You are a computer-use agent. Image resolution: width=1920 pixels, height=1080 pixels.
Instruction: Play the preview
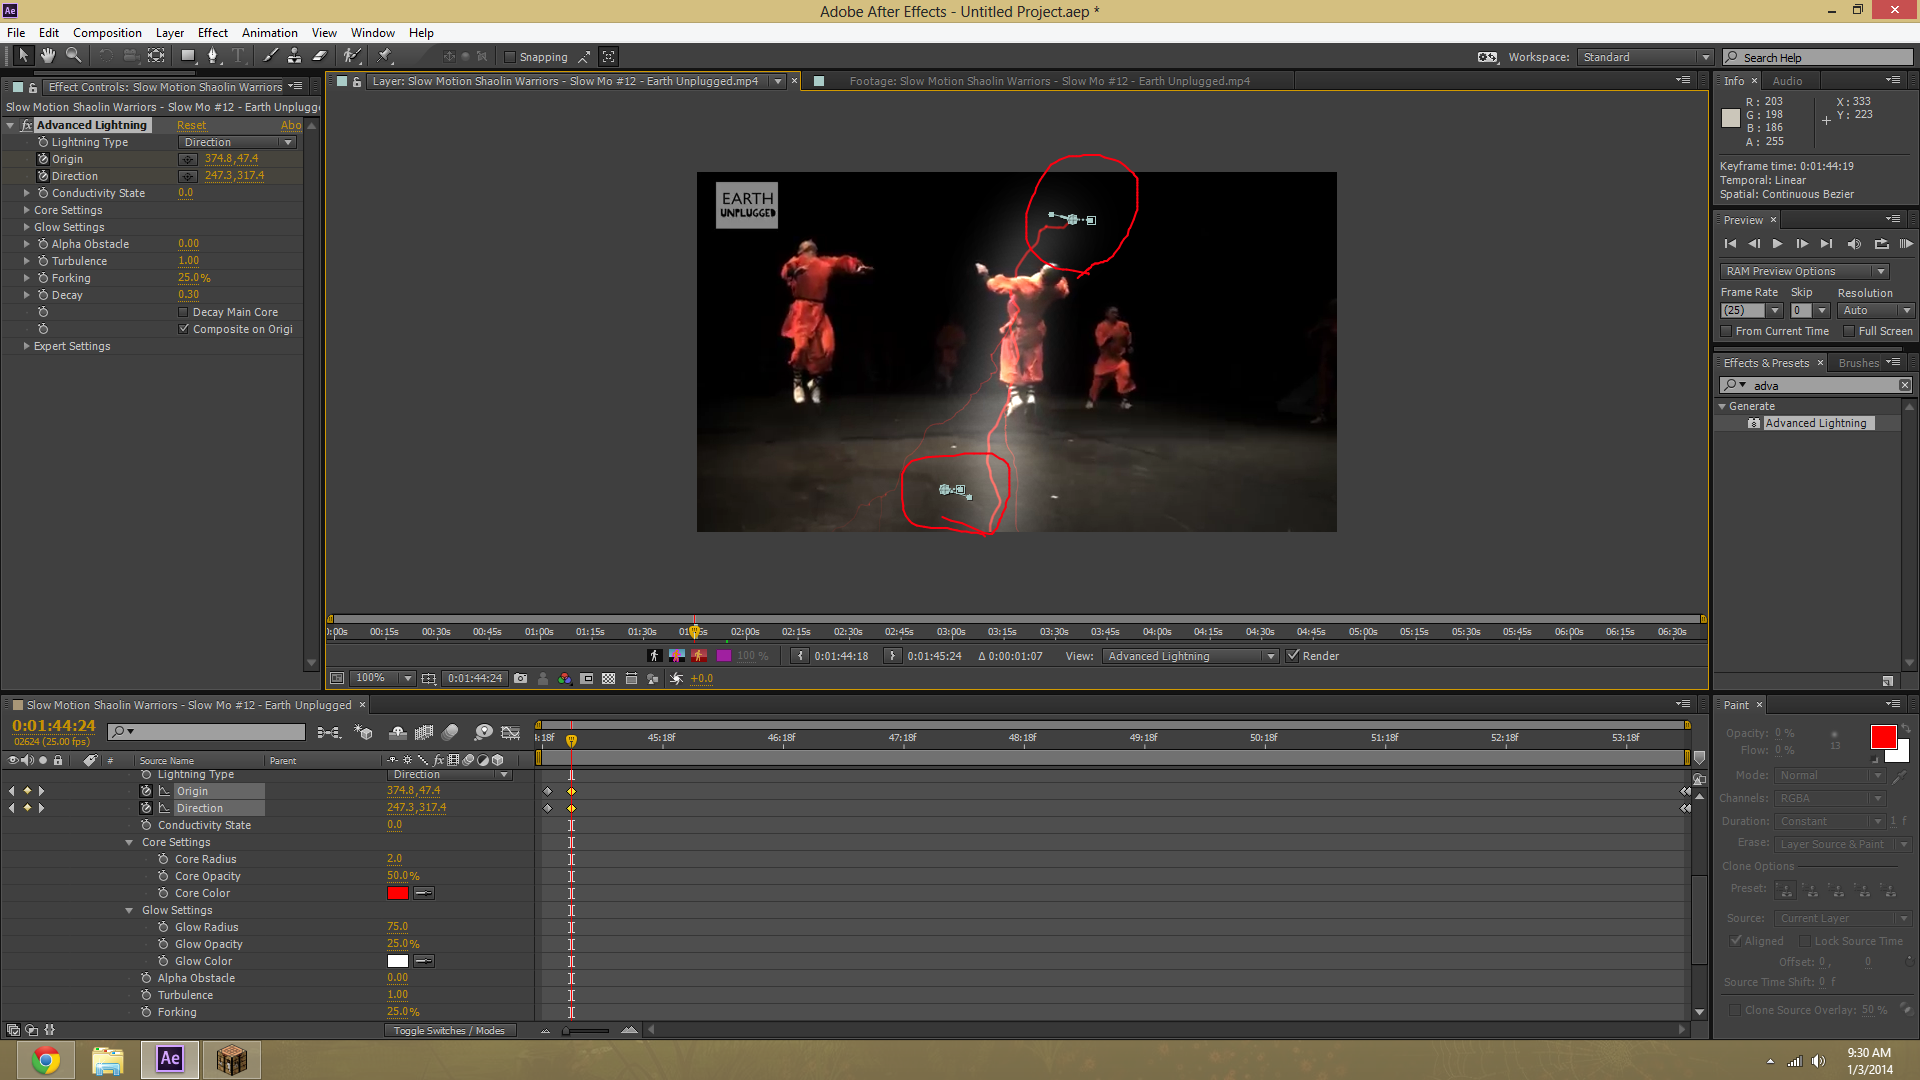tap(1777, 244)
